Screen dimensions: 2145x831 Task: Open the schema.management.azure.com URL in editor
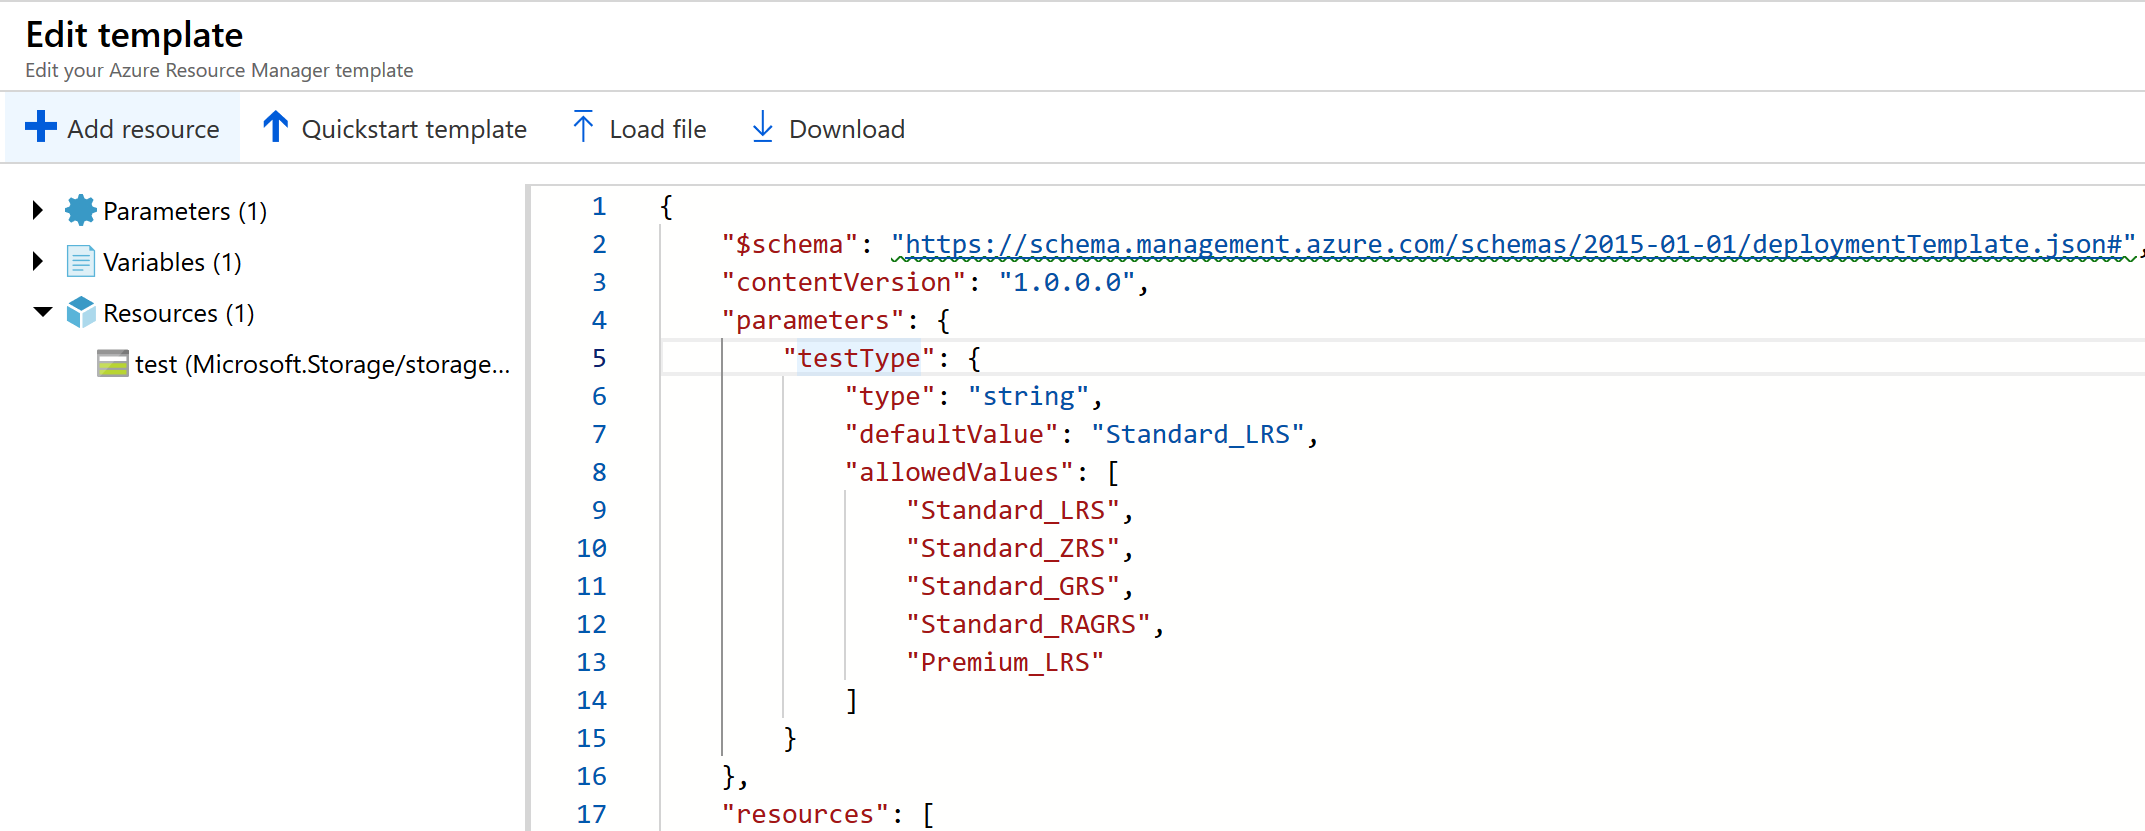pyautogui.click(x=1513, y=245)
